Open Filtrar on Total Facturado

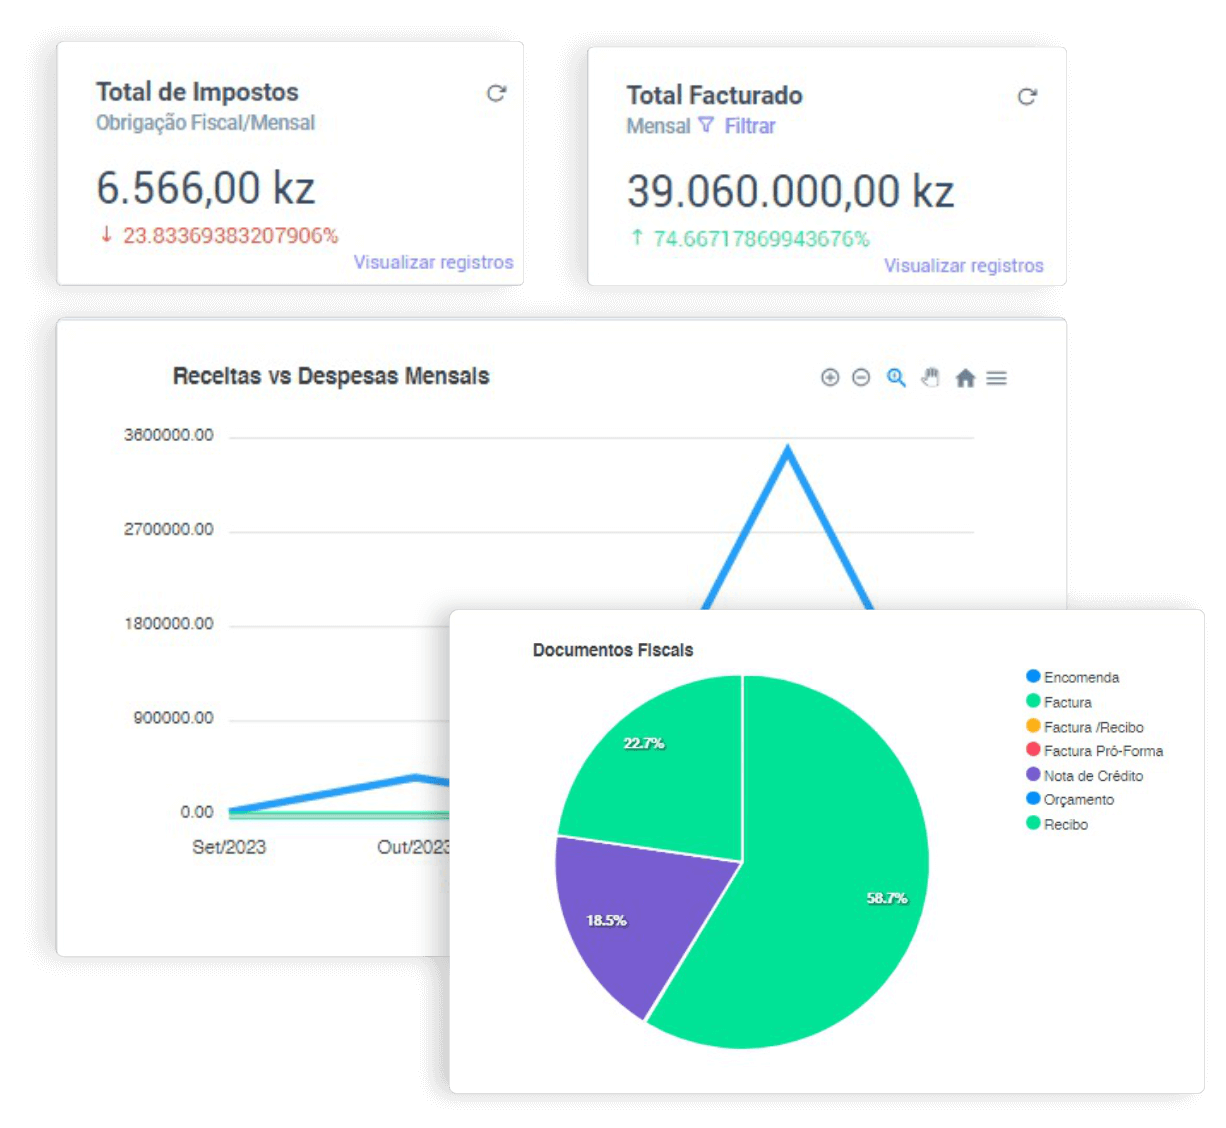coord(750,126)
